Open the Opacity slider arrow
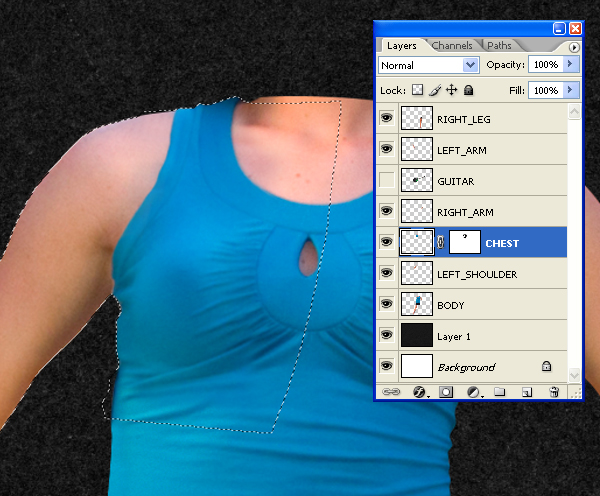The height and width of the screenshot is (496, 600). [x=570, y=64]
